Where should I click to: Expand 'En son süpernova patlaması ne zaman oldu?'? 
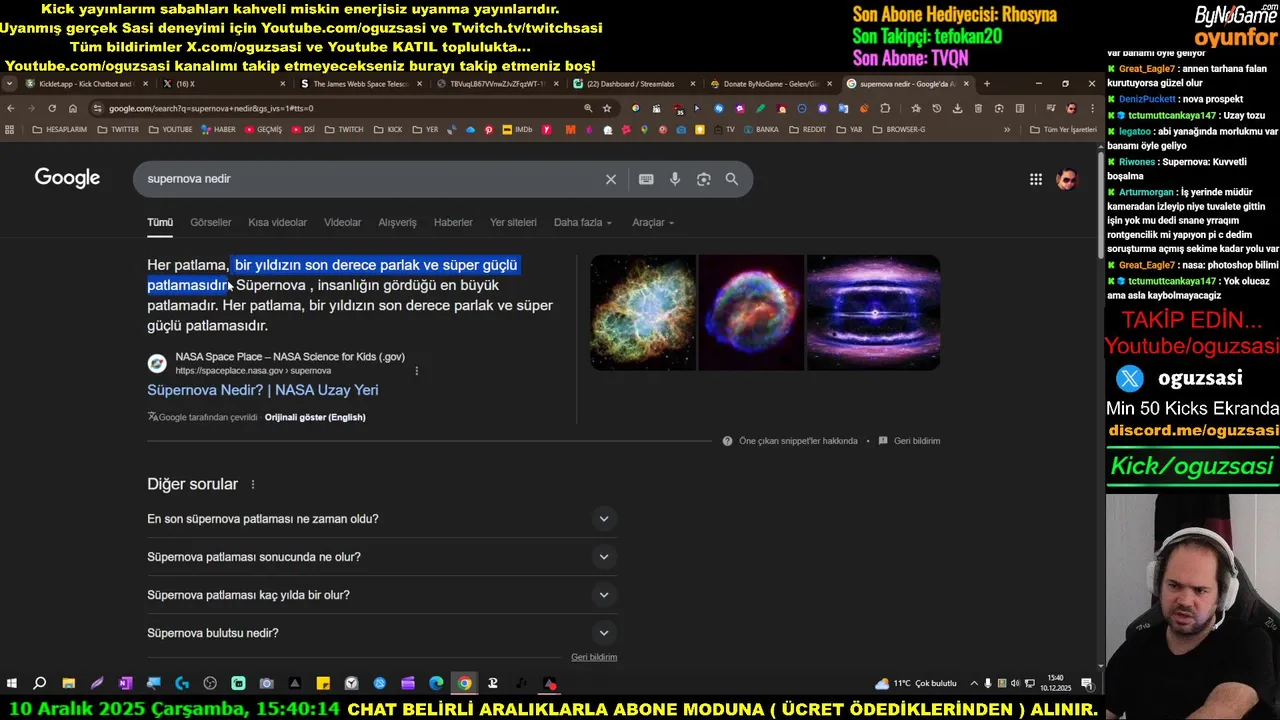pyautogui.click(x=382, y=519)
